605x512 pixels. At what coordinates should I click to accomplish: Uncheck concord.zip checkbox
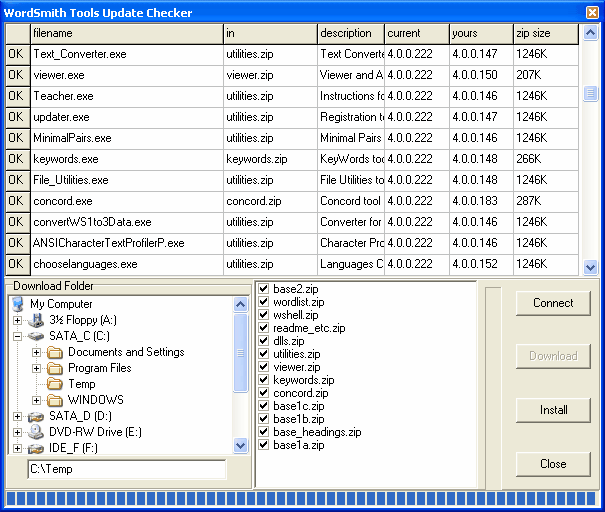coord(264,393)
